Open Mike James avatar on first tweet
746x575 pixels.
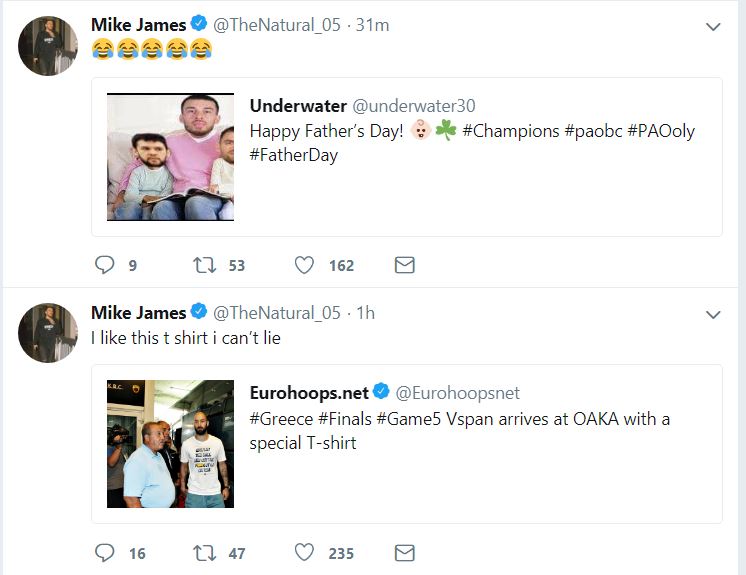tap(48, 46)
